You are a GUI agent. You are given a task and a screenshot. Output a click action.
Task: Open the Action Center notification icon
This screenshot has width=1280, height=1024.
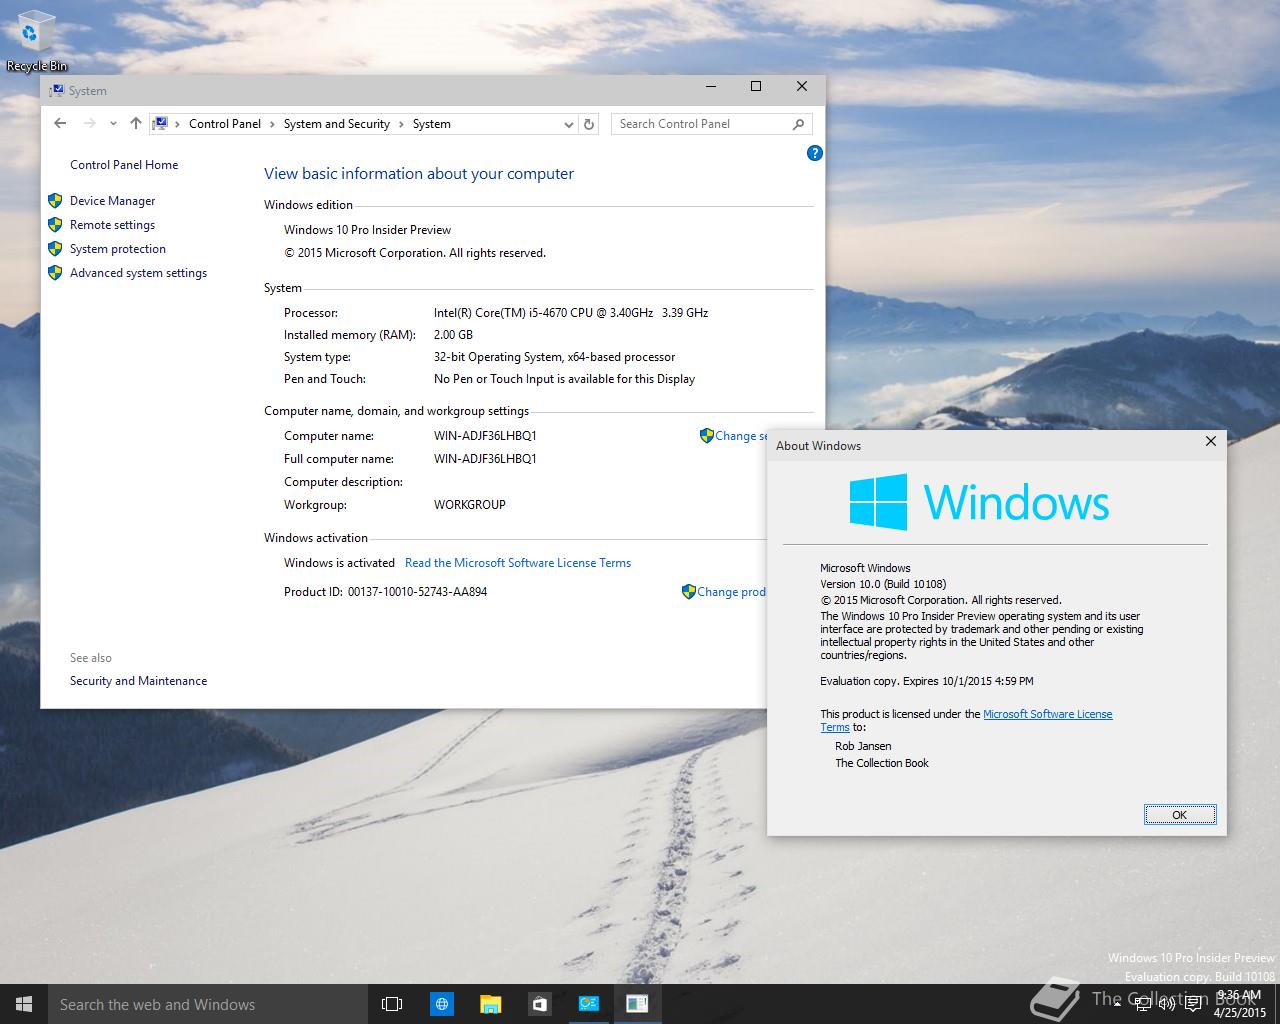click(1192, 1004)
